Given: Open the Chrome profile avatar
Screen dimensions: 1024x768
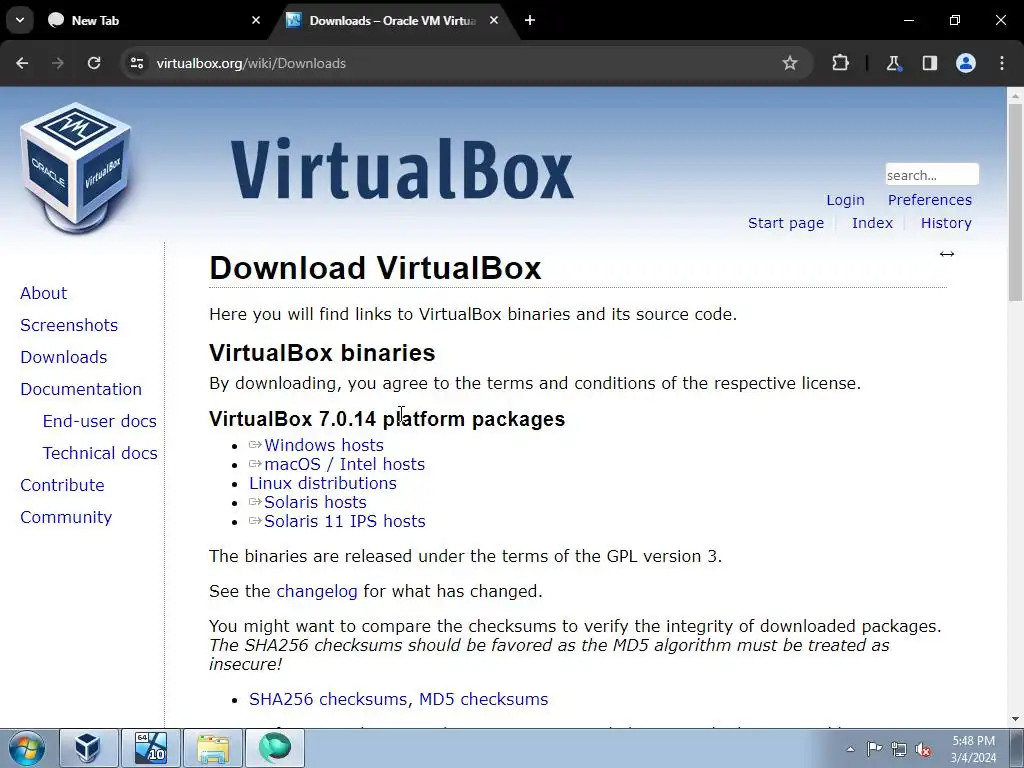Looking at the screenshot, I should pos(966,63).
